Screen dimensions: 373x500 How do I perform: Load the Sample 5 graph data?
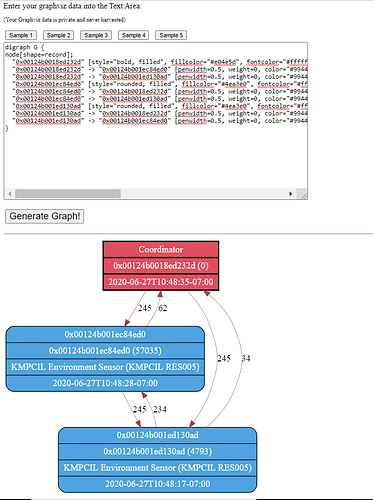171,35
